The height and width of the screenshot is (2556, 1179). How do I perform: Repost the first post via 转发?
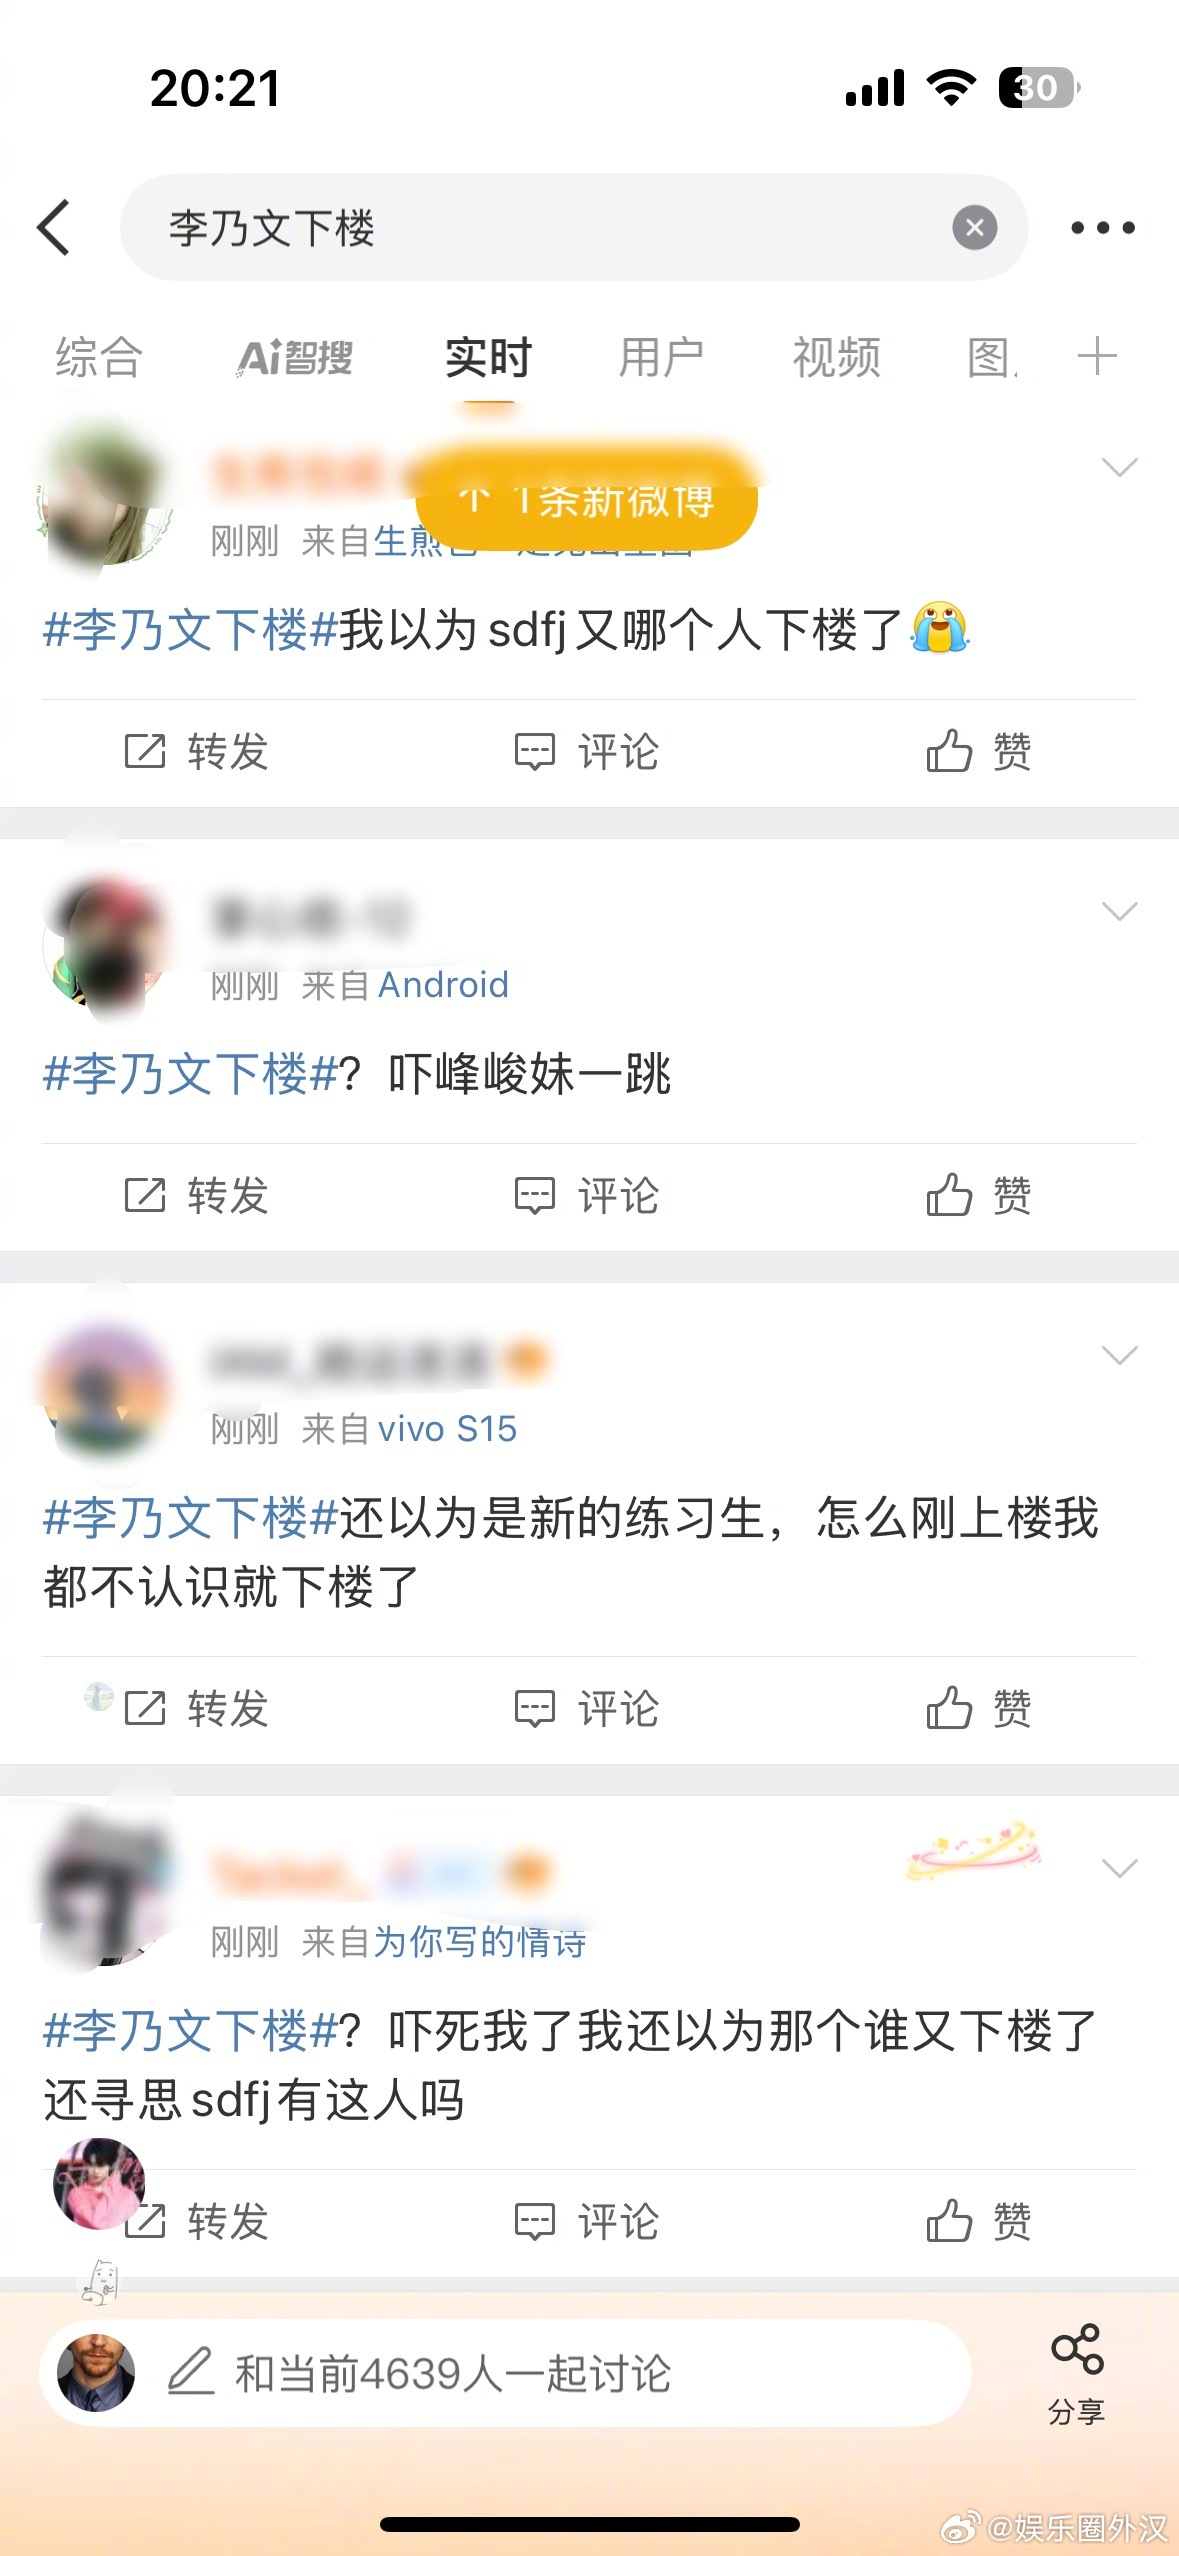tap(196, 751)
